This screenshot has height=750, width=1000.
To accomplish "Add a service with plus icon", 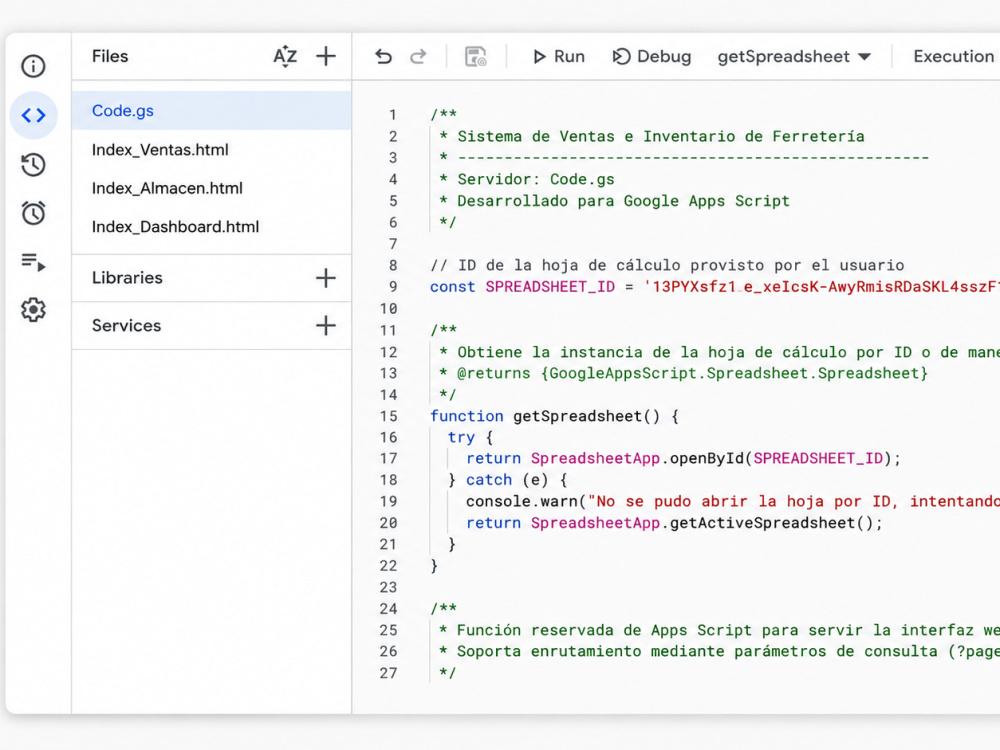I will coord(326,325).
